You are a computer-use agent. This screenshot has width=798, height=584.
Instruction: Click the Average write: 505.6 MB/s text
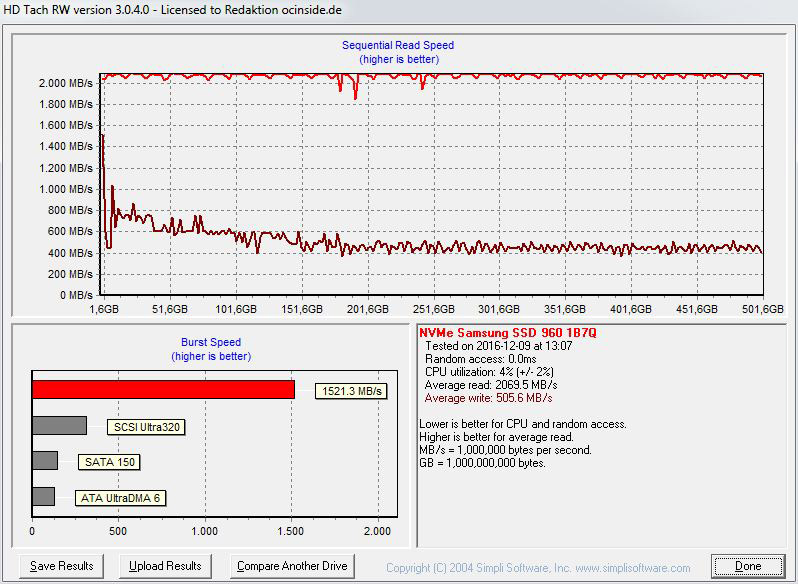[489, 398]
